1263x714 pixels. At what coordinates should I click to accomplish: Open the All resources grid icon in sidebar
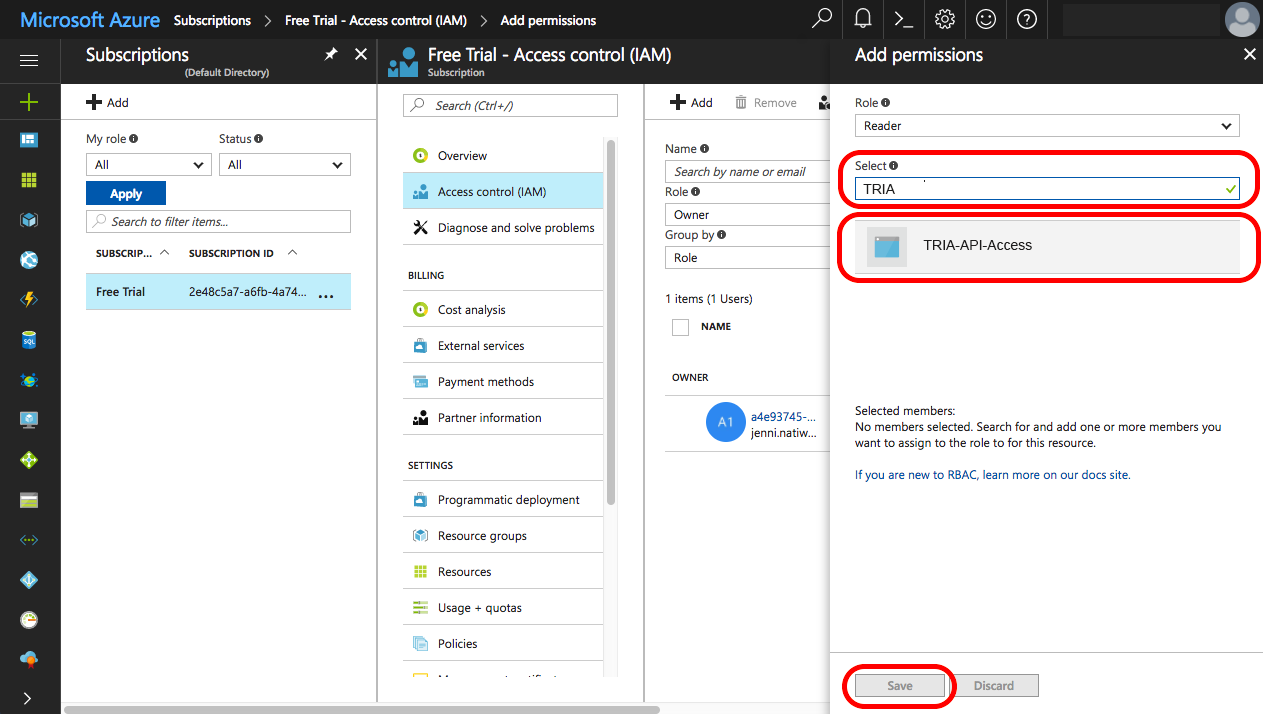click(29, 180)
